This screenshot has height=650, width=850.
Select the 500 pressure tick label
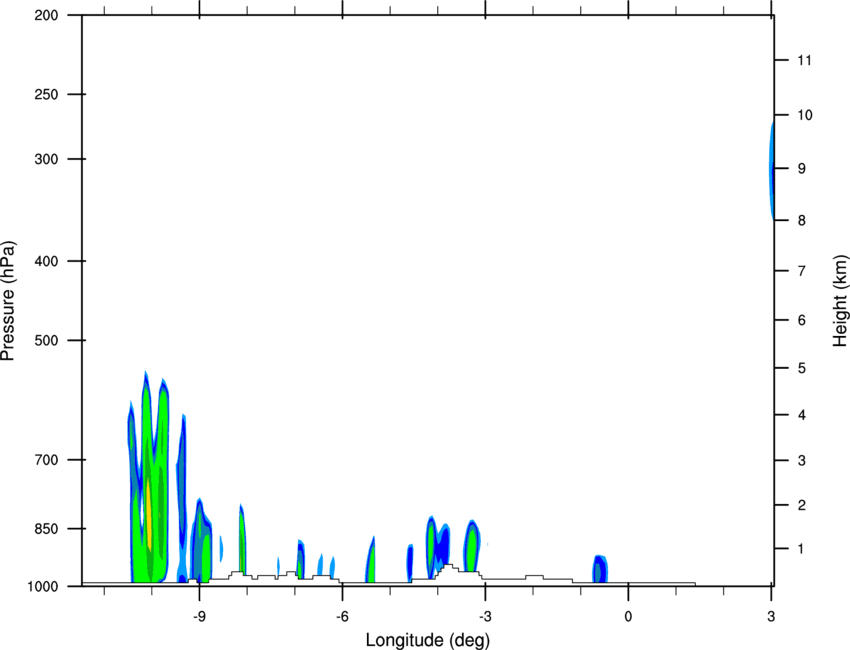click(x=46, y=340)
